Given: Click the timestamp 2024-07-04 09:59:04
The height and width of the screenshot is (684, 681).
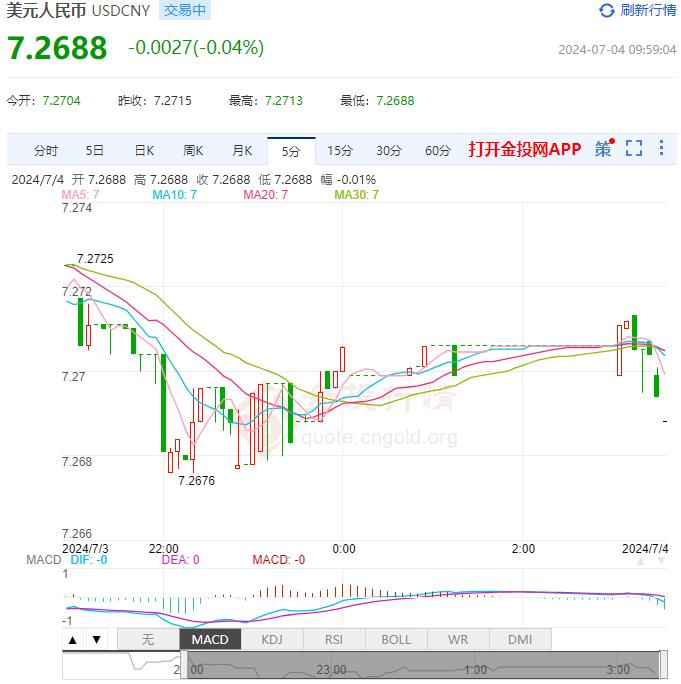Looking at the screenshot, I should pyautogui.click(x=617, y=50).
